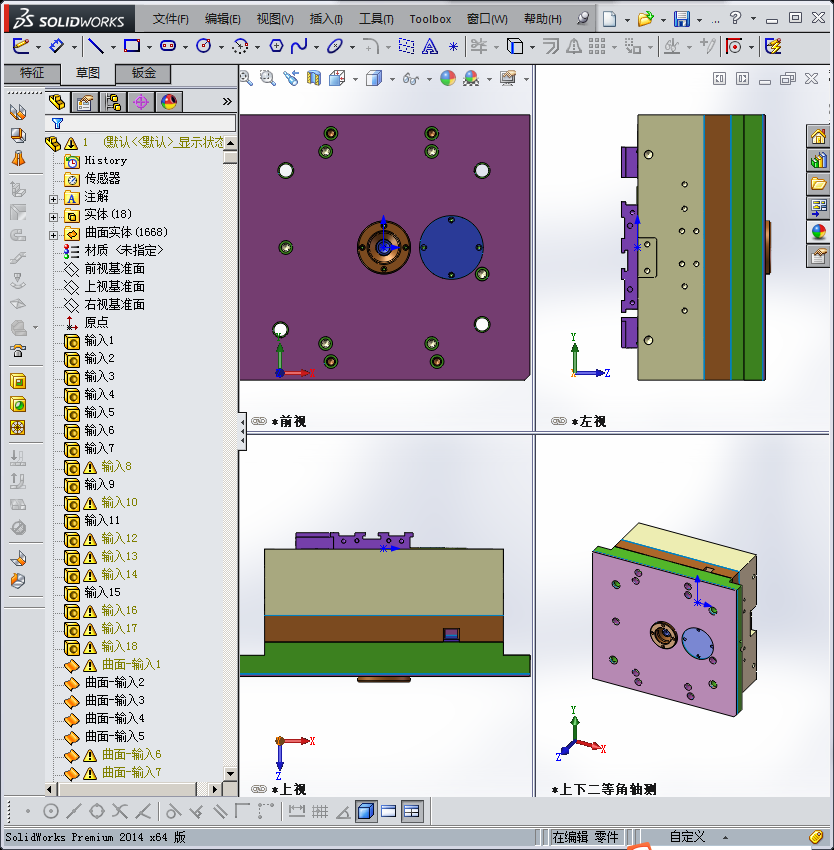Select the Circle sketch tool
The width and height of the screenshot is (834, 850).
(204, 46)
